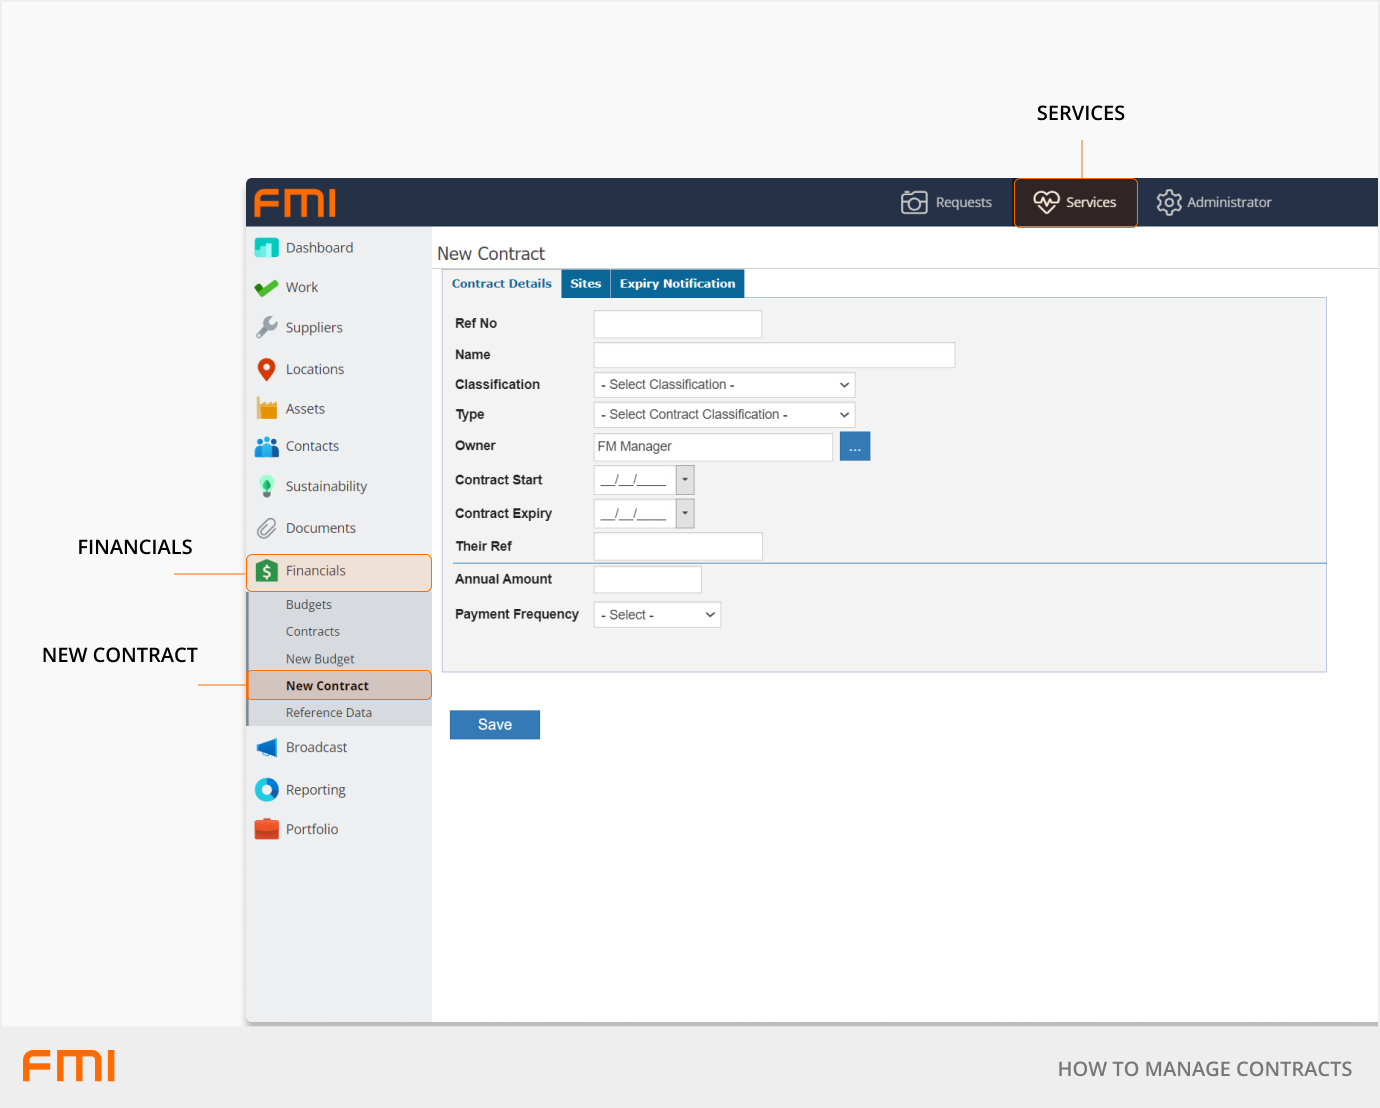
Task: Switch to the Expiry Notification tab
Action: point(677,284)
